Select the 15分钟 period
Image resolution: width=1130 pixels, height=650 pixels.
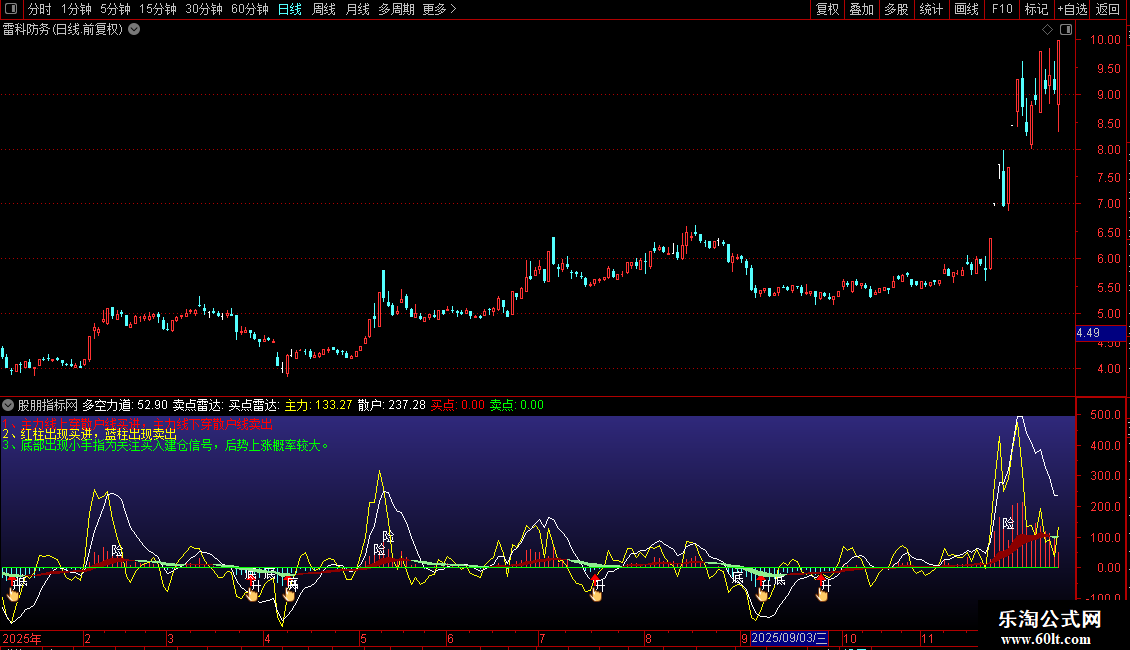coord(158,9)
